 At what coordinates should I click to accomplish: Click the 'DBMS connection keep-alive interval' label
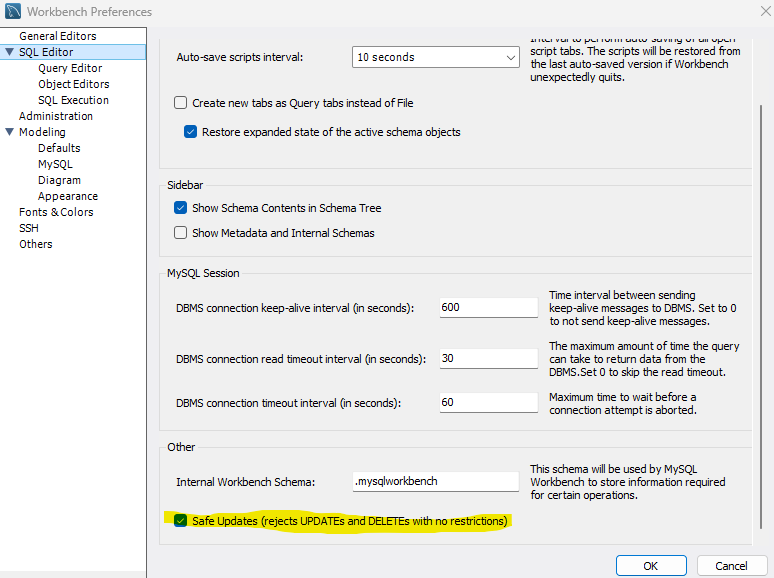coord(295,308)
